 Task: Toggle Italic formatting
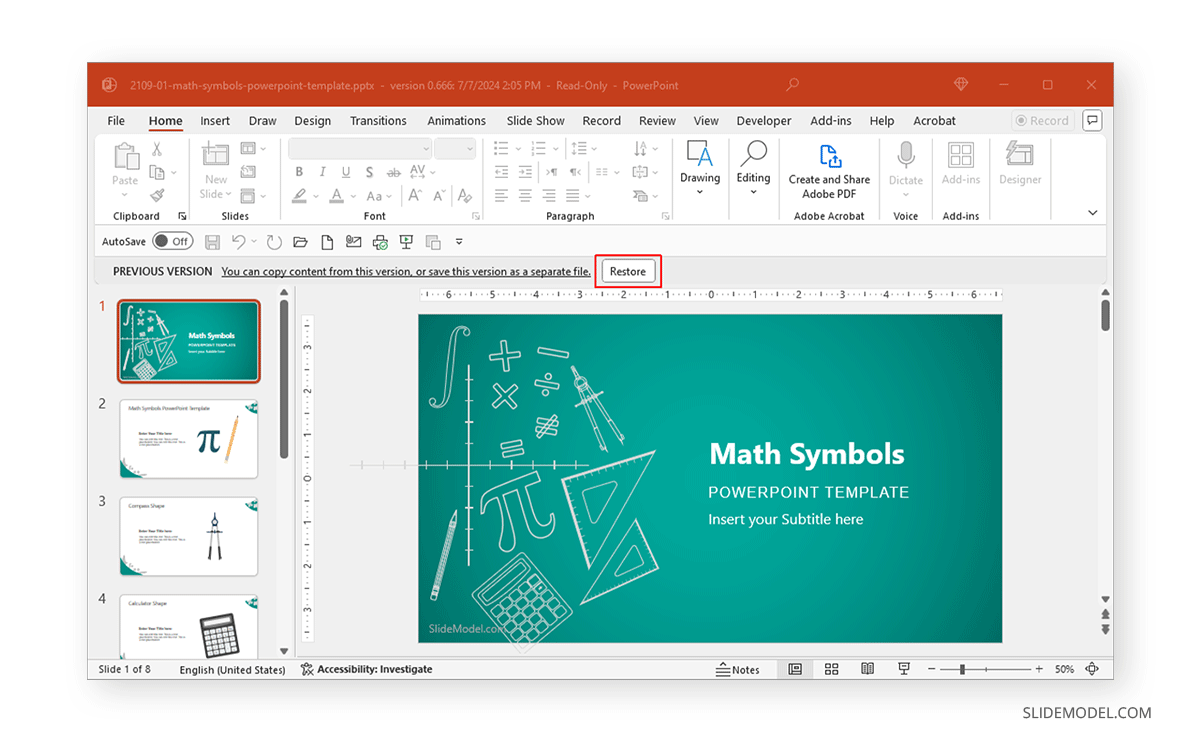tap(323, 172)
